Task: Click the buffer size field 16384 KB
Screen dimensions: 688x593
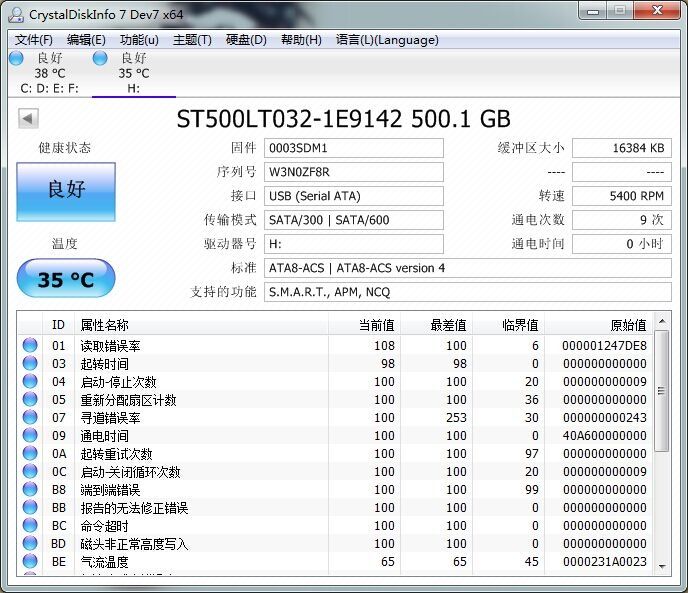Action: (622, 148)
